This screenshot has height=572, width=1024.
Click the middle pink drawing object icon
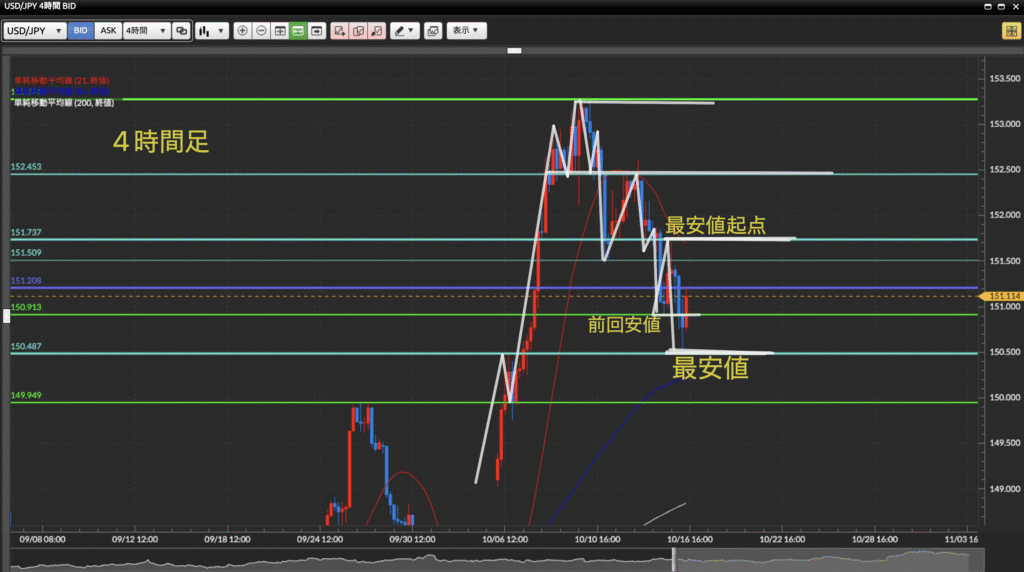point(358,31)
